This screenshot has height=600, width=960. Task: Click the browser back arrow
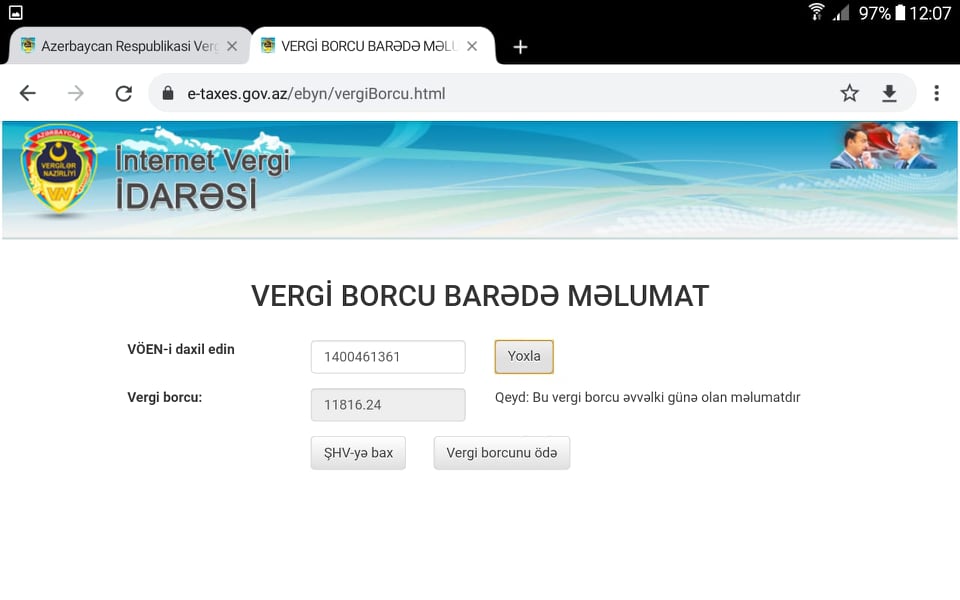pyautogui.click(x=28, y=93)
